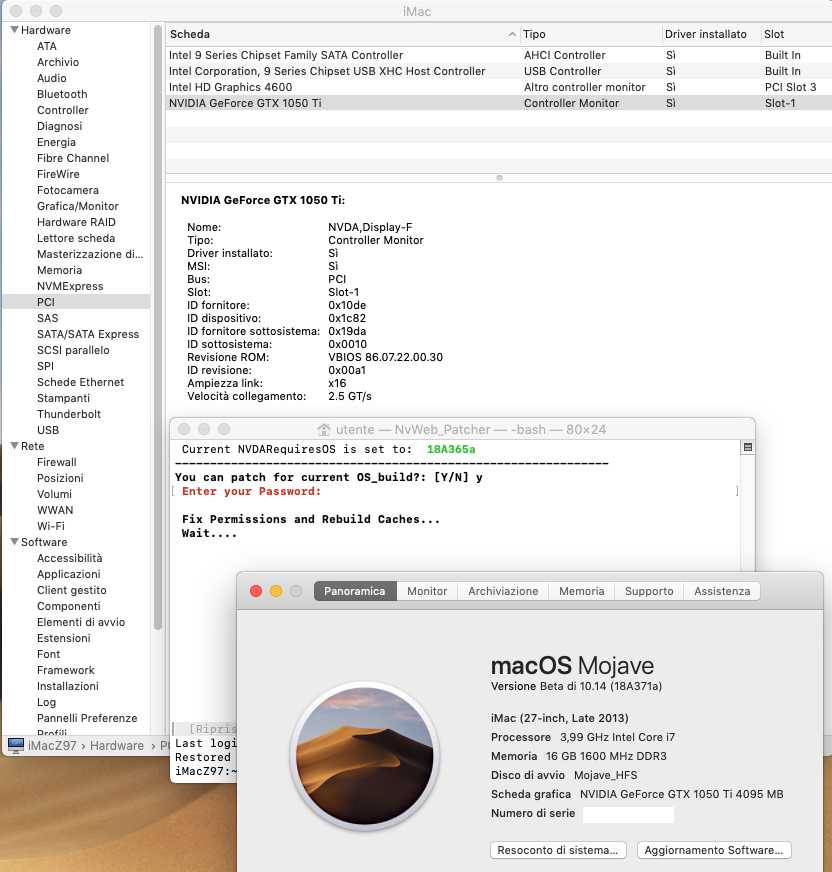Select Applicazioni in Software list
This screenshot has height=872, width=832.
[x=68, y=574]
